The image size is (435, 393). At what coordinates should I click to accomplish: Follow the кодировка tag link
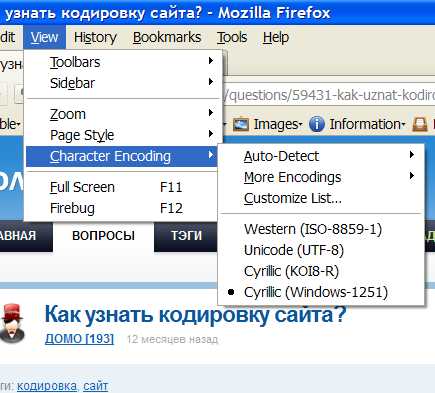point(47,386)
